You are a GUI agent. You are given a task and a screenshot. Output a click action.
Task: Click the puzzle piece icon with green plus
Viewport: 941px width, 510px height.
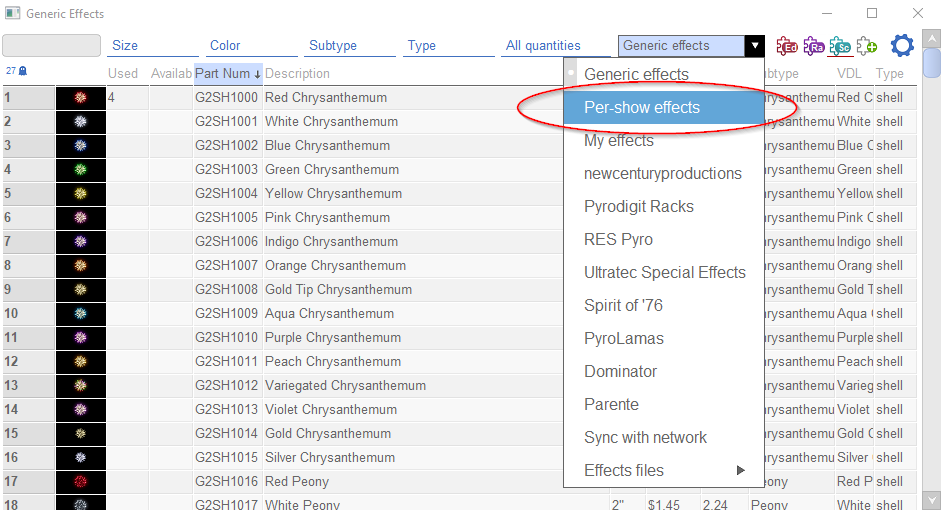[867, 46]
